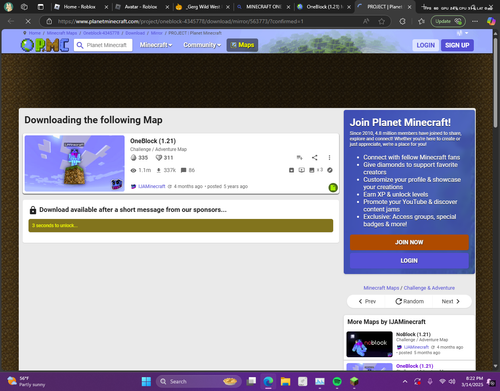The height and width of the screenshot is (391, 500).
Task: Switch to Avatar - Roblox tab
Action: tap(140, 7)
